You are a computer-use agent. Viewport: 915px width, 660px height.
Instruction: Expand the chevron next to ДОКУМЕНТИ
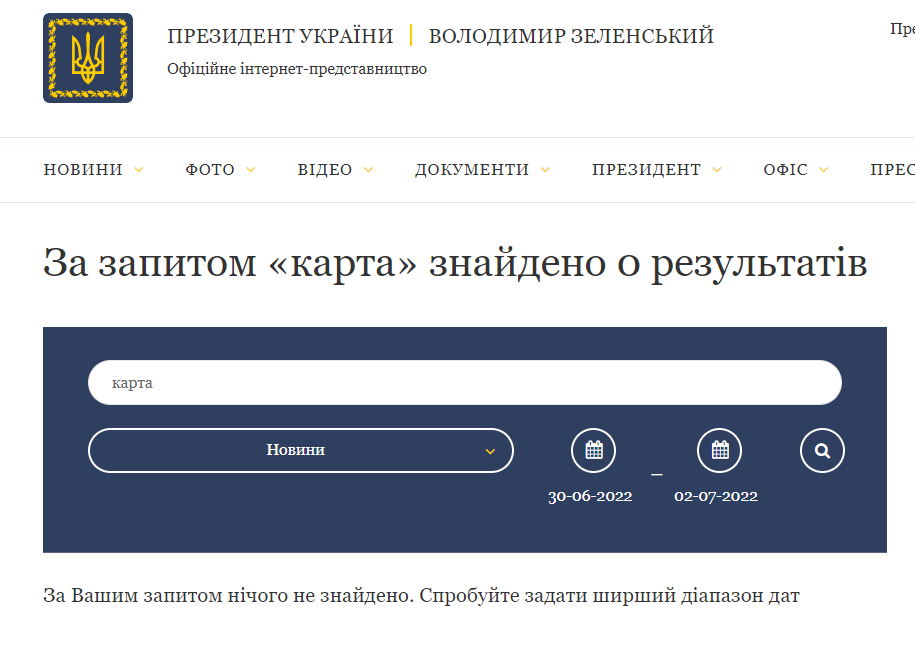pyautogui.click(x=546, y=170)
